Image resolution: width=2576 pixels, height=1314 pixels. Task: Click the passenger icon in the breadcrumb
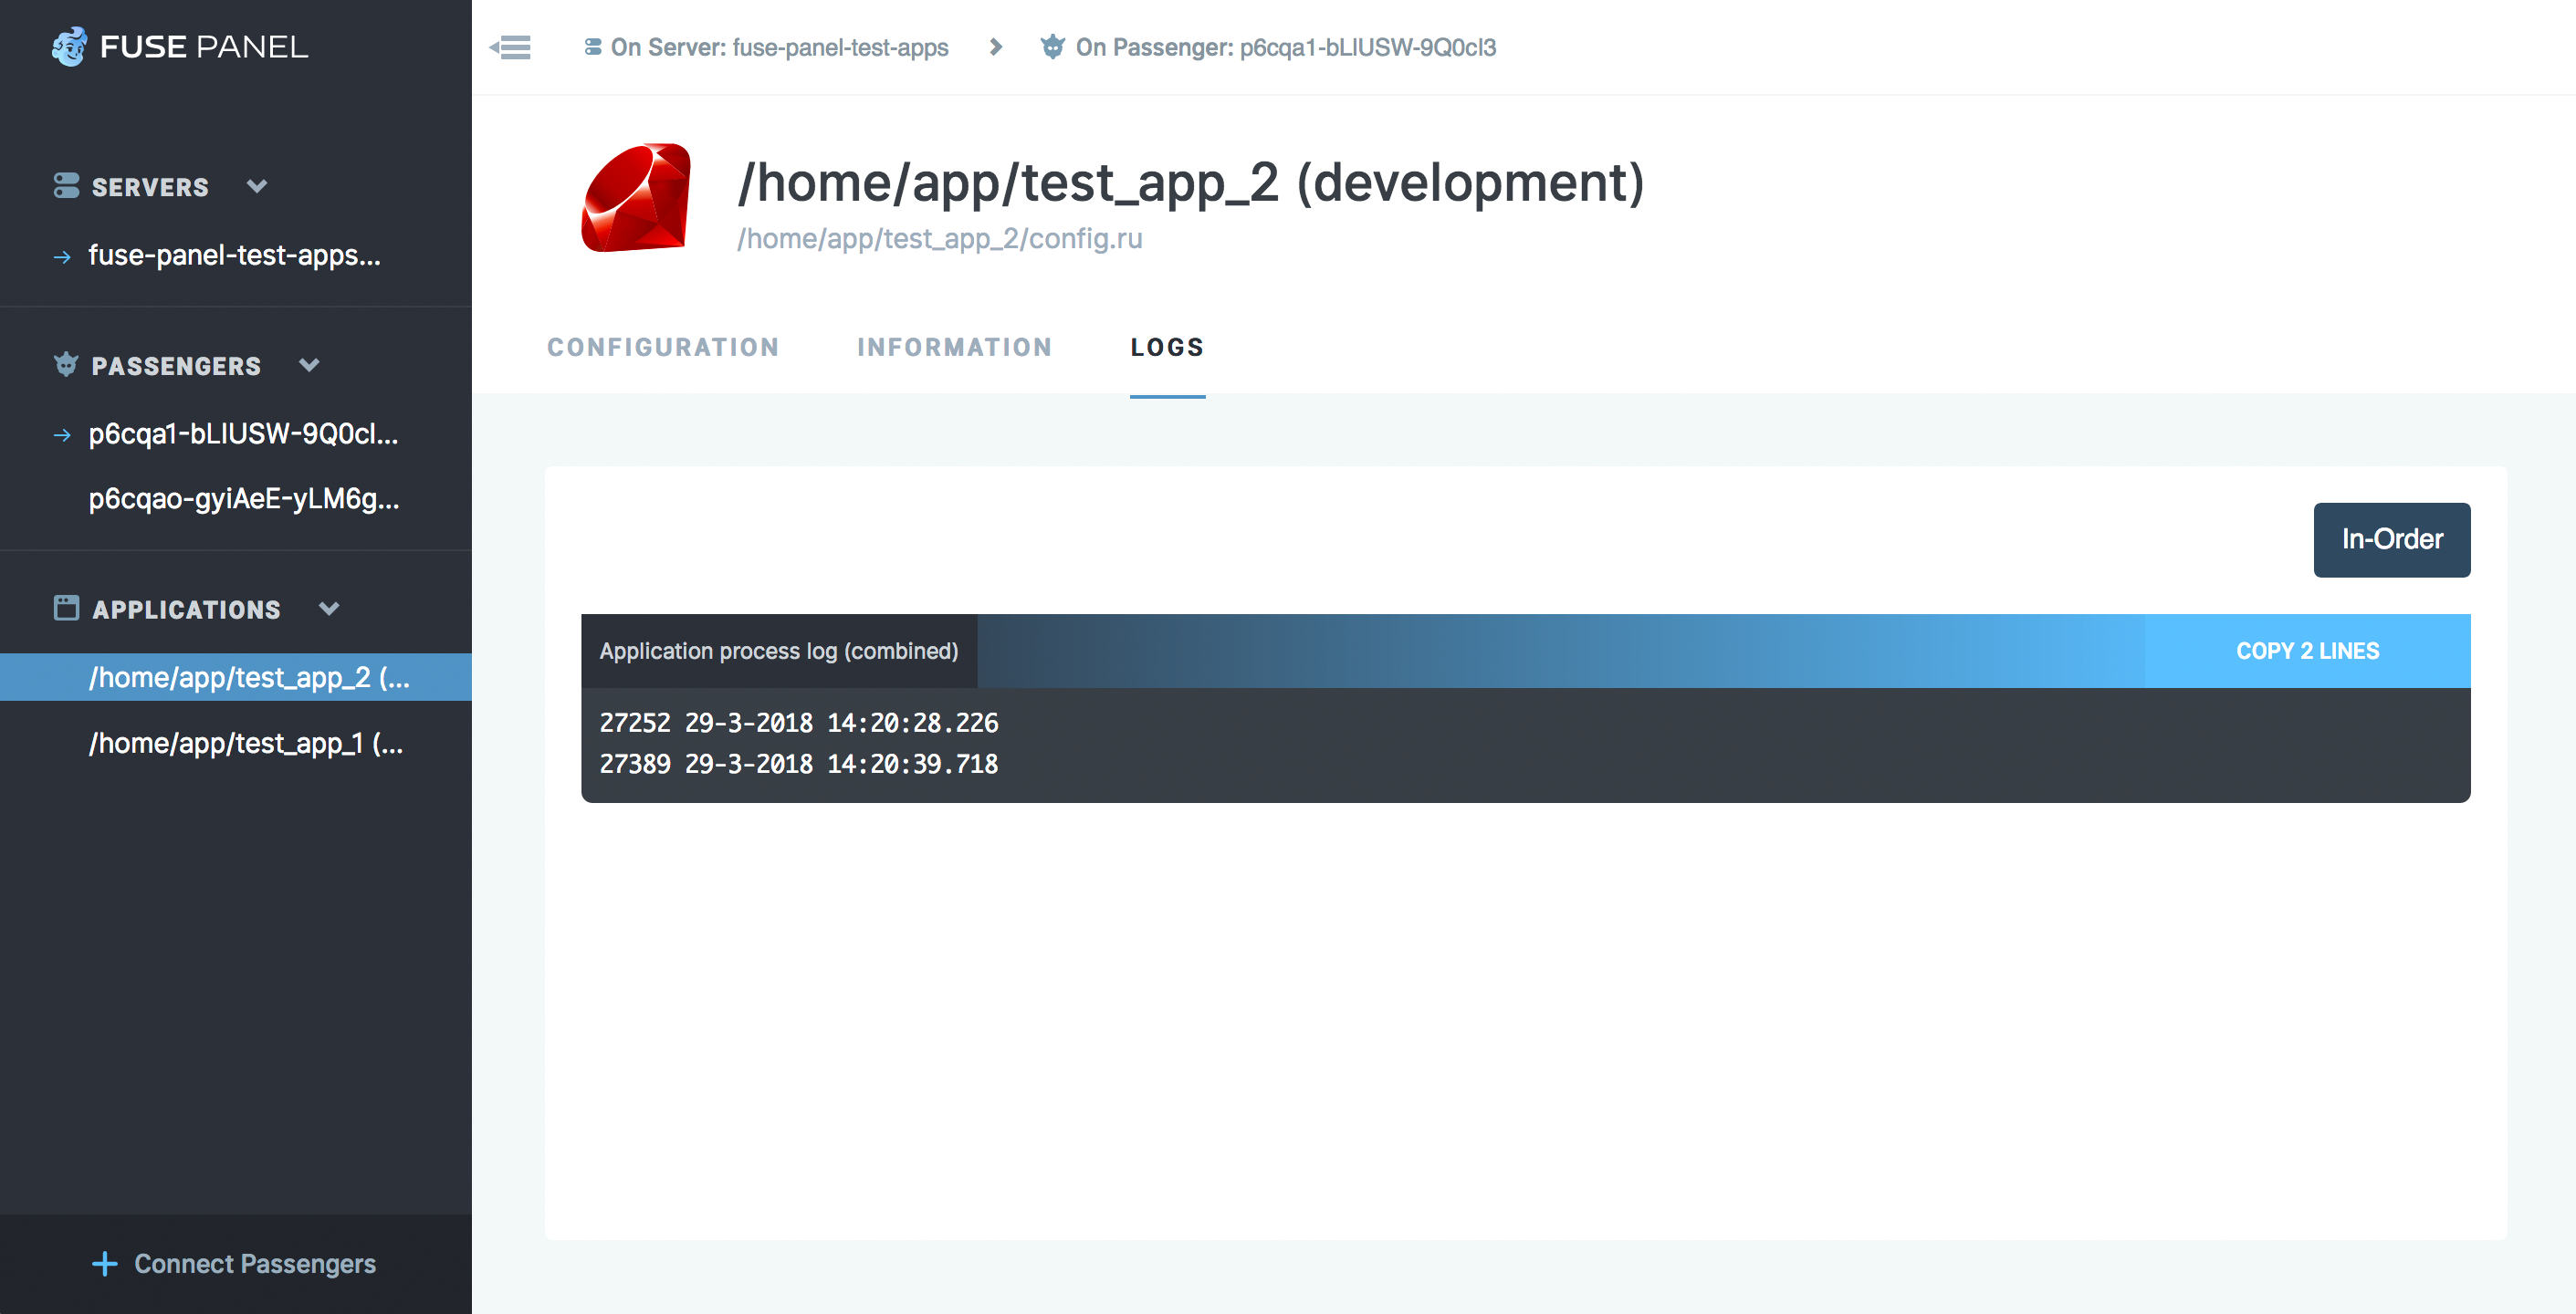point(1052,47)
